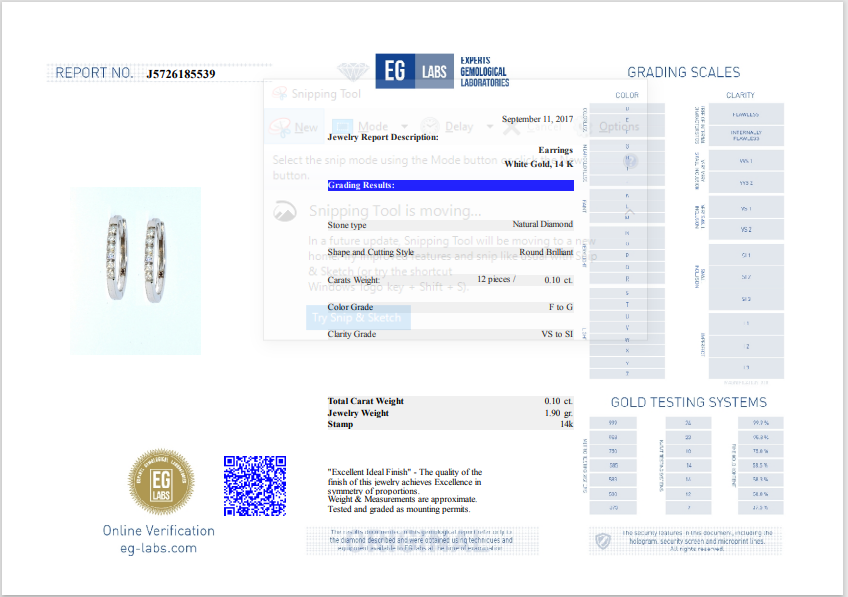The height and width of the screenshot is (597, 848).
Task: Expand the Delay dropdown arrow
Action: (x=489, y=127)
